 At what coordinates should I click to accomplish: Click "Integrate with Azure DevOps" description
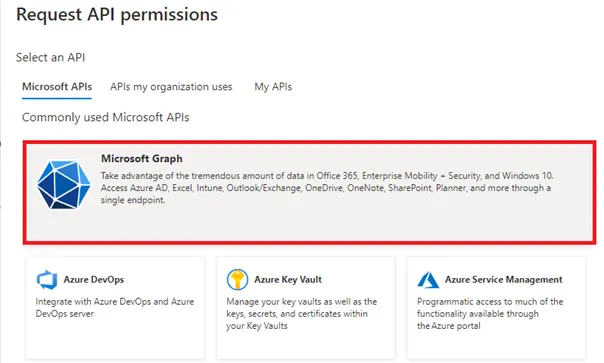[x=115, y=308]
